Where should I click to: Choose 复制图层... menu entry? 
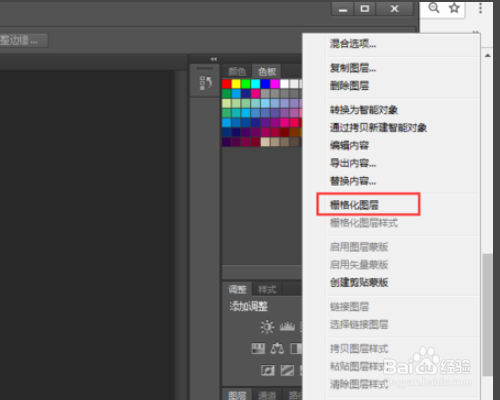[x=353, y=68]
